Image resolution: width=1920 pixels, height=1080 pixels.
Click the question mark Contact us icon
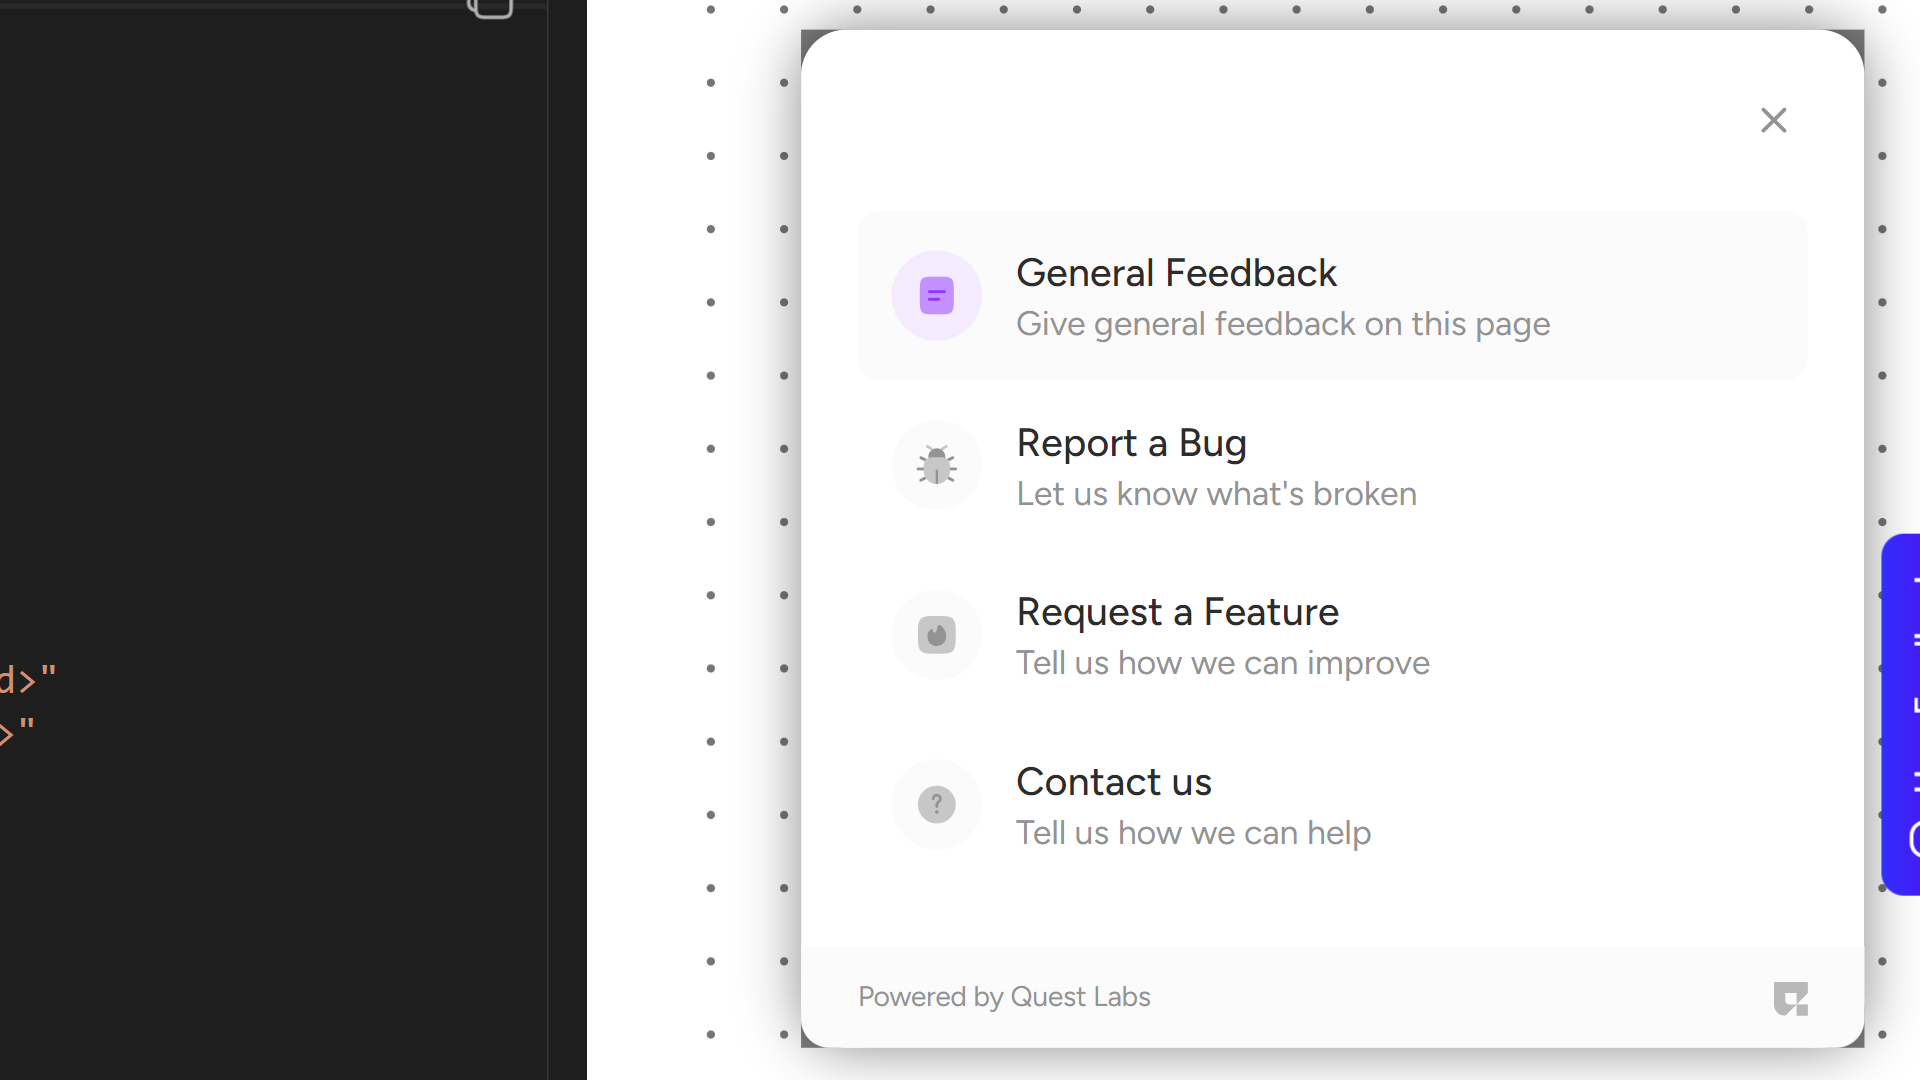pos(936,804)
